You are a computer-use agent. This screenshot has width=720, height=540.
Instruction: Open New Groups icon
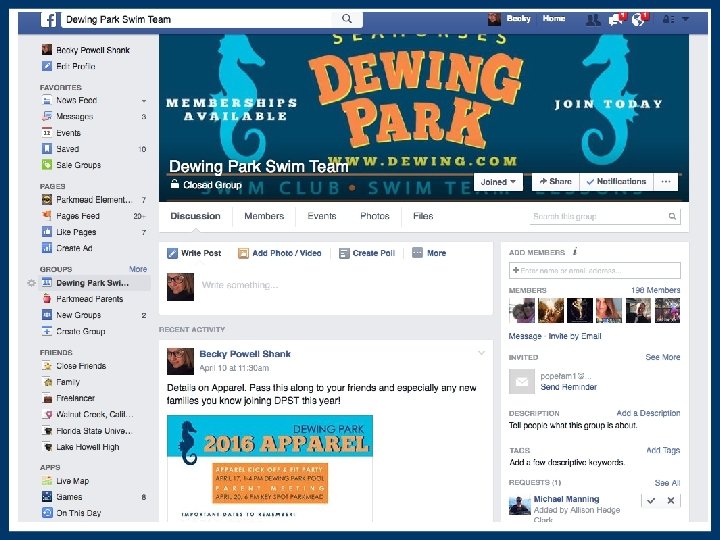[47, 315]
